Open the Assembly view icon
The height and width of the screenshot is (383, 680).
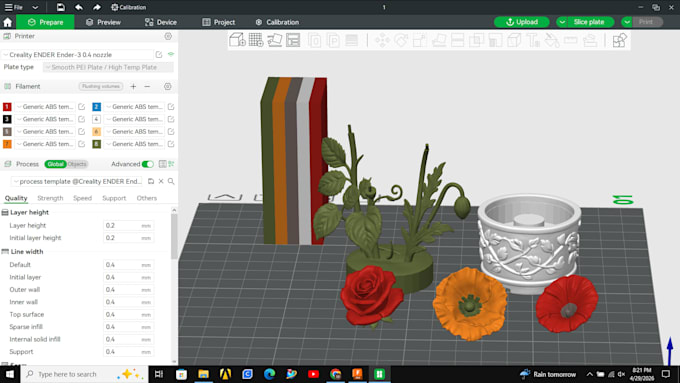(x=620, y=40)
